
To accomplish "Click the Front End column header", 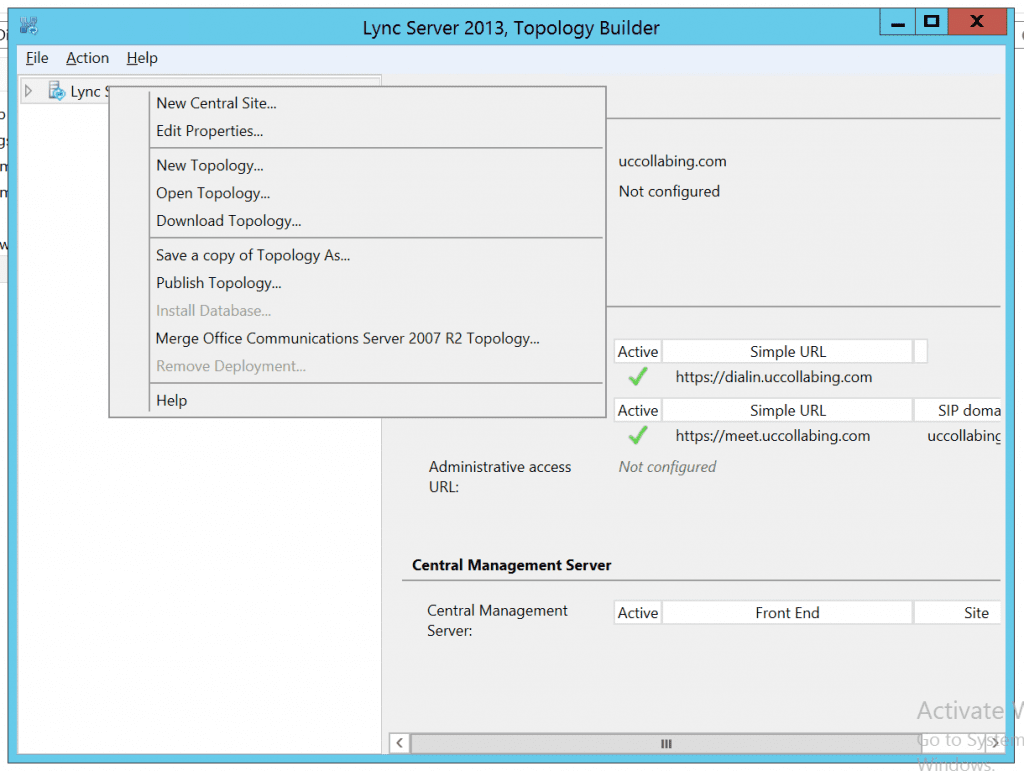I will click(787, 613).
